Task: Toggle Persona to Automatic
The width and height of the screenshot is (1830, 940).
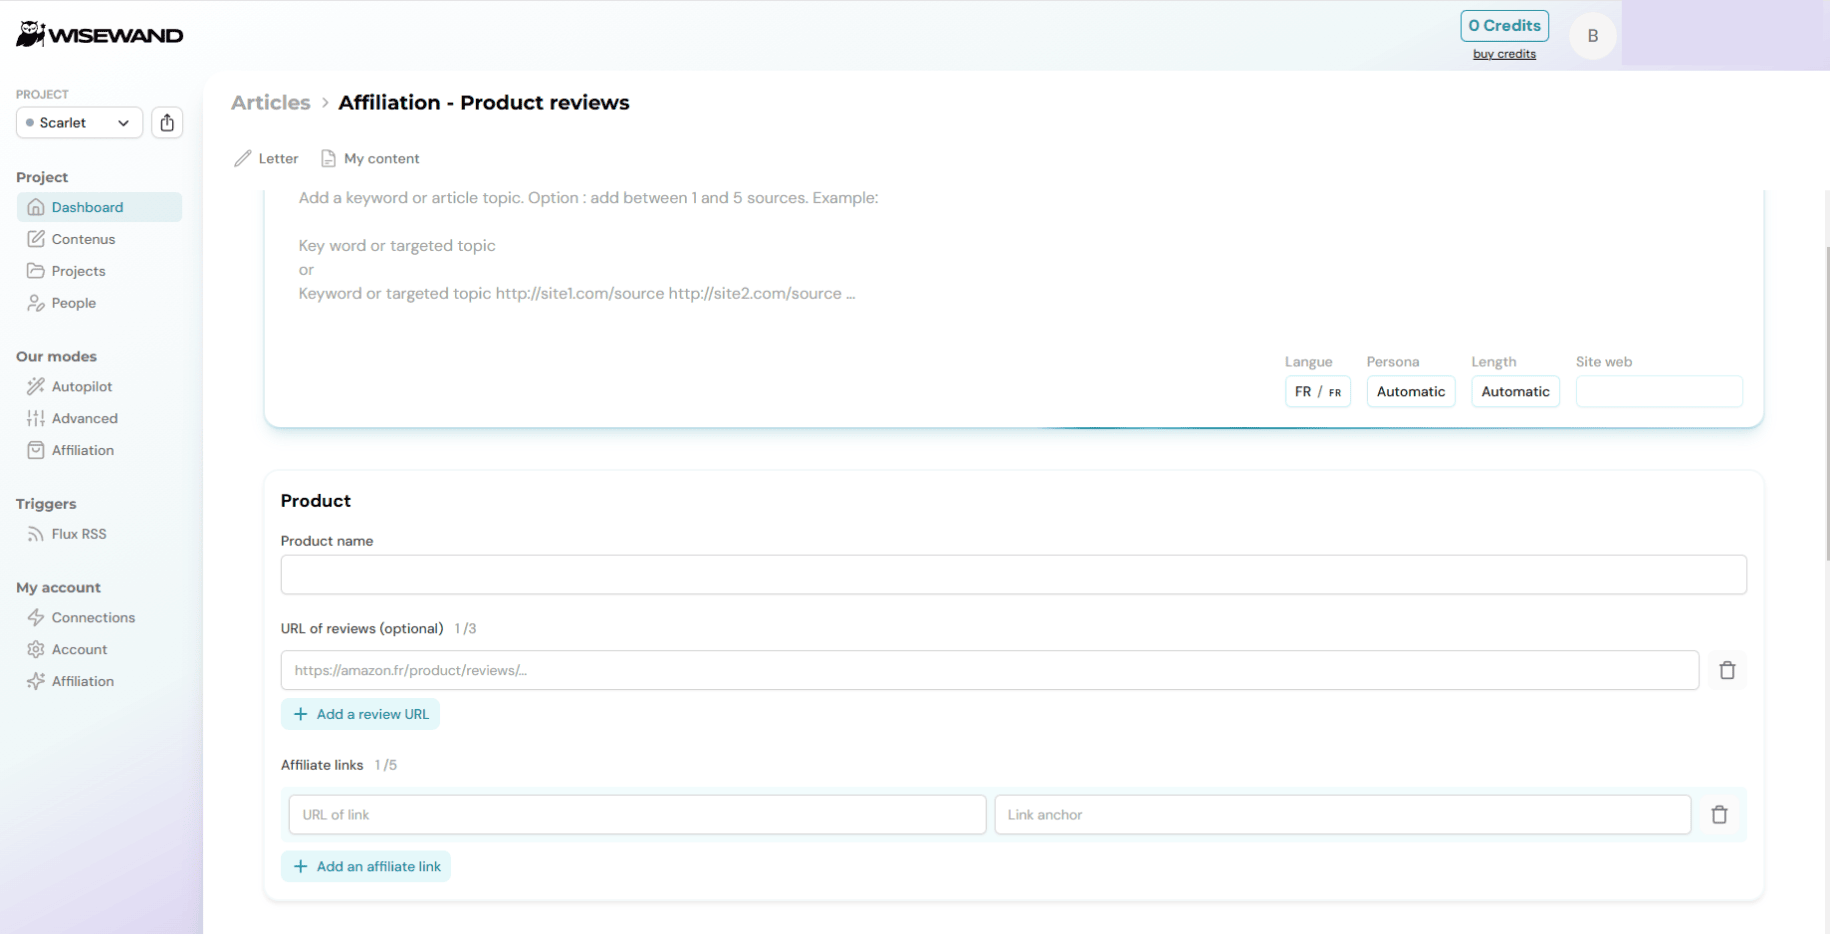Action: pos(1410,391)
